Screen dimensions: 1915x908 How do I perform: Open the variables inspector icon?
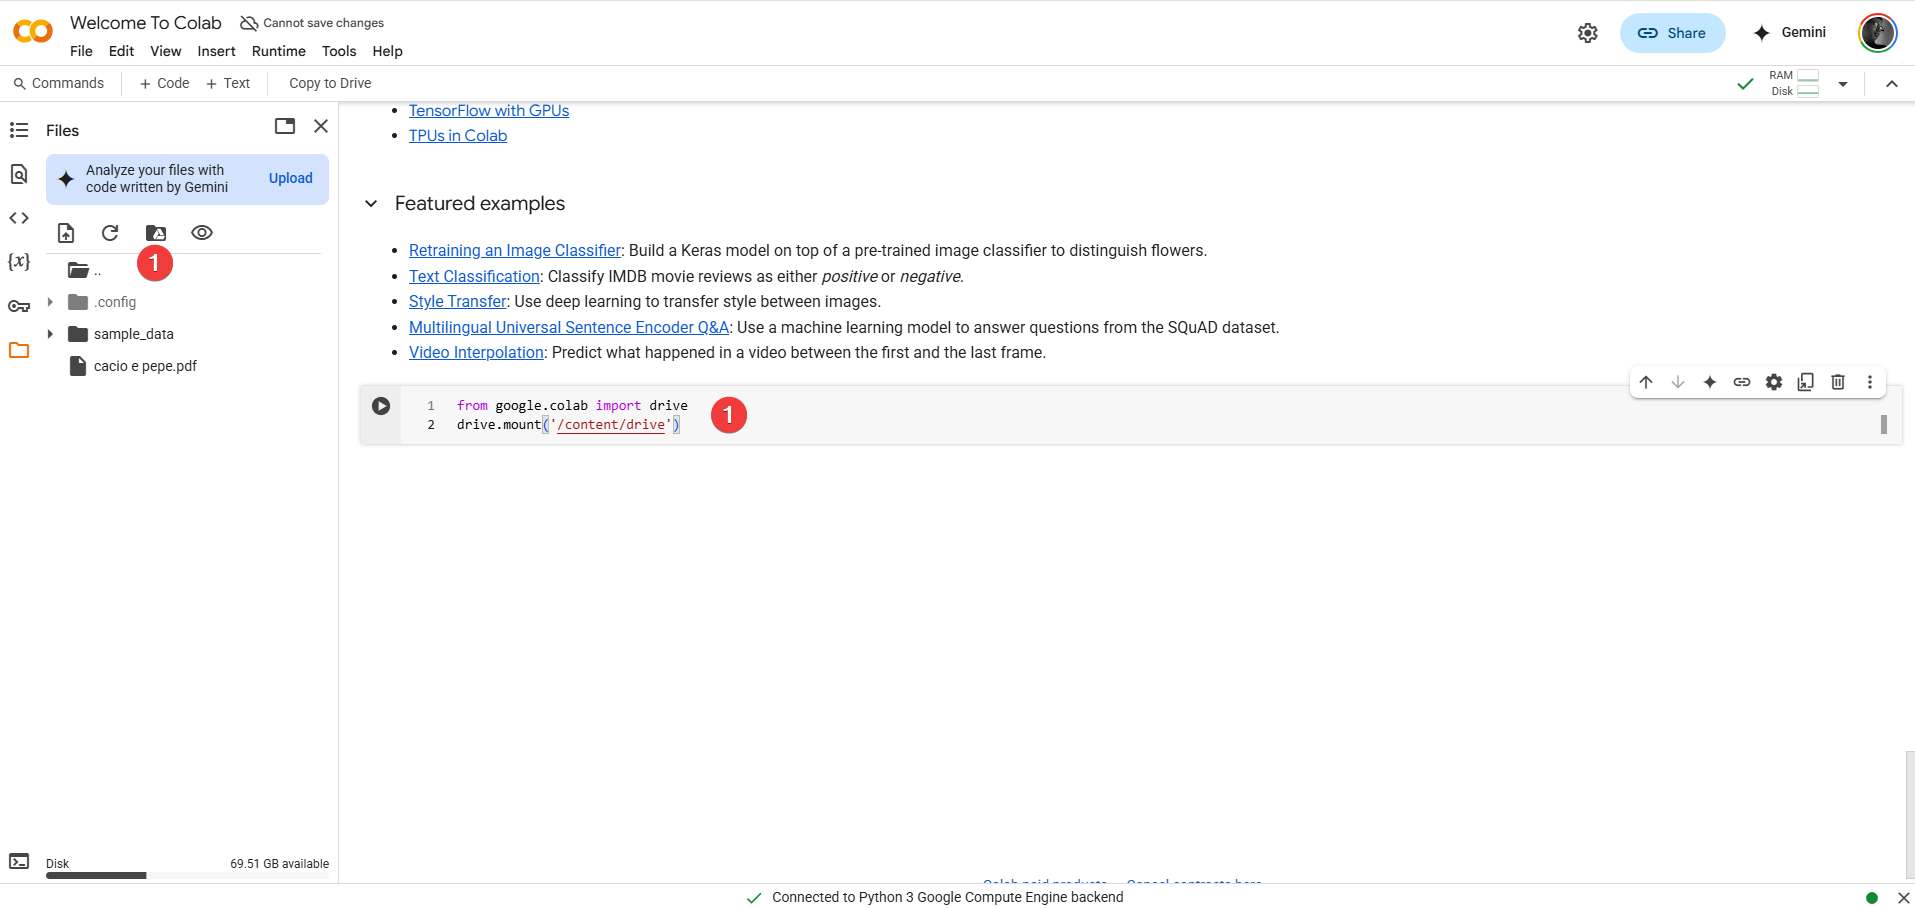point(19,261)
